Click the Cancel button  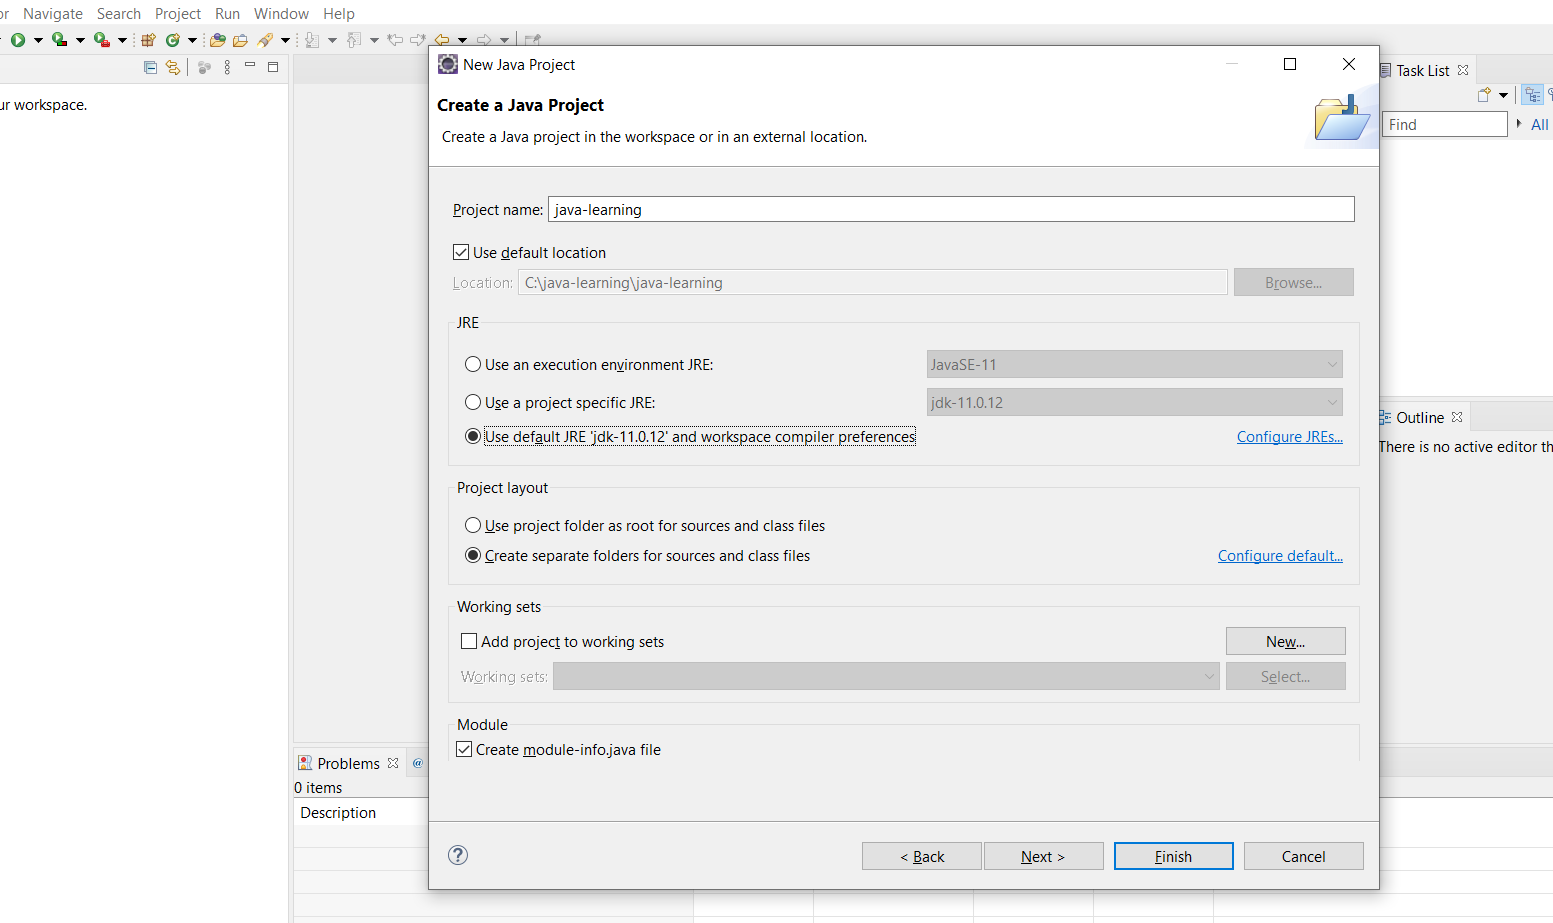(1303, 856)
